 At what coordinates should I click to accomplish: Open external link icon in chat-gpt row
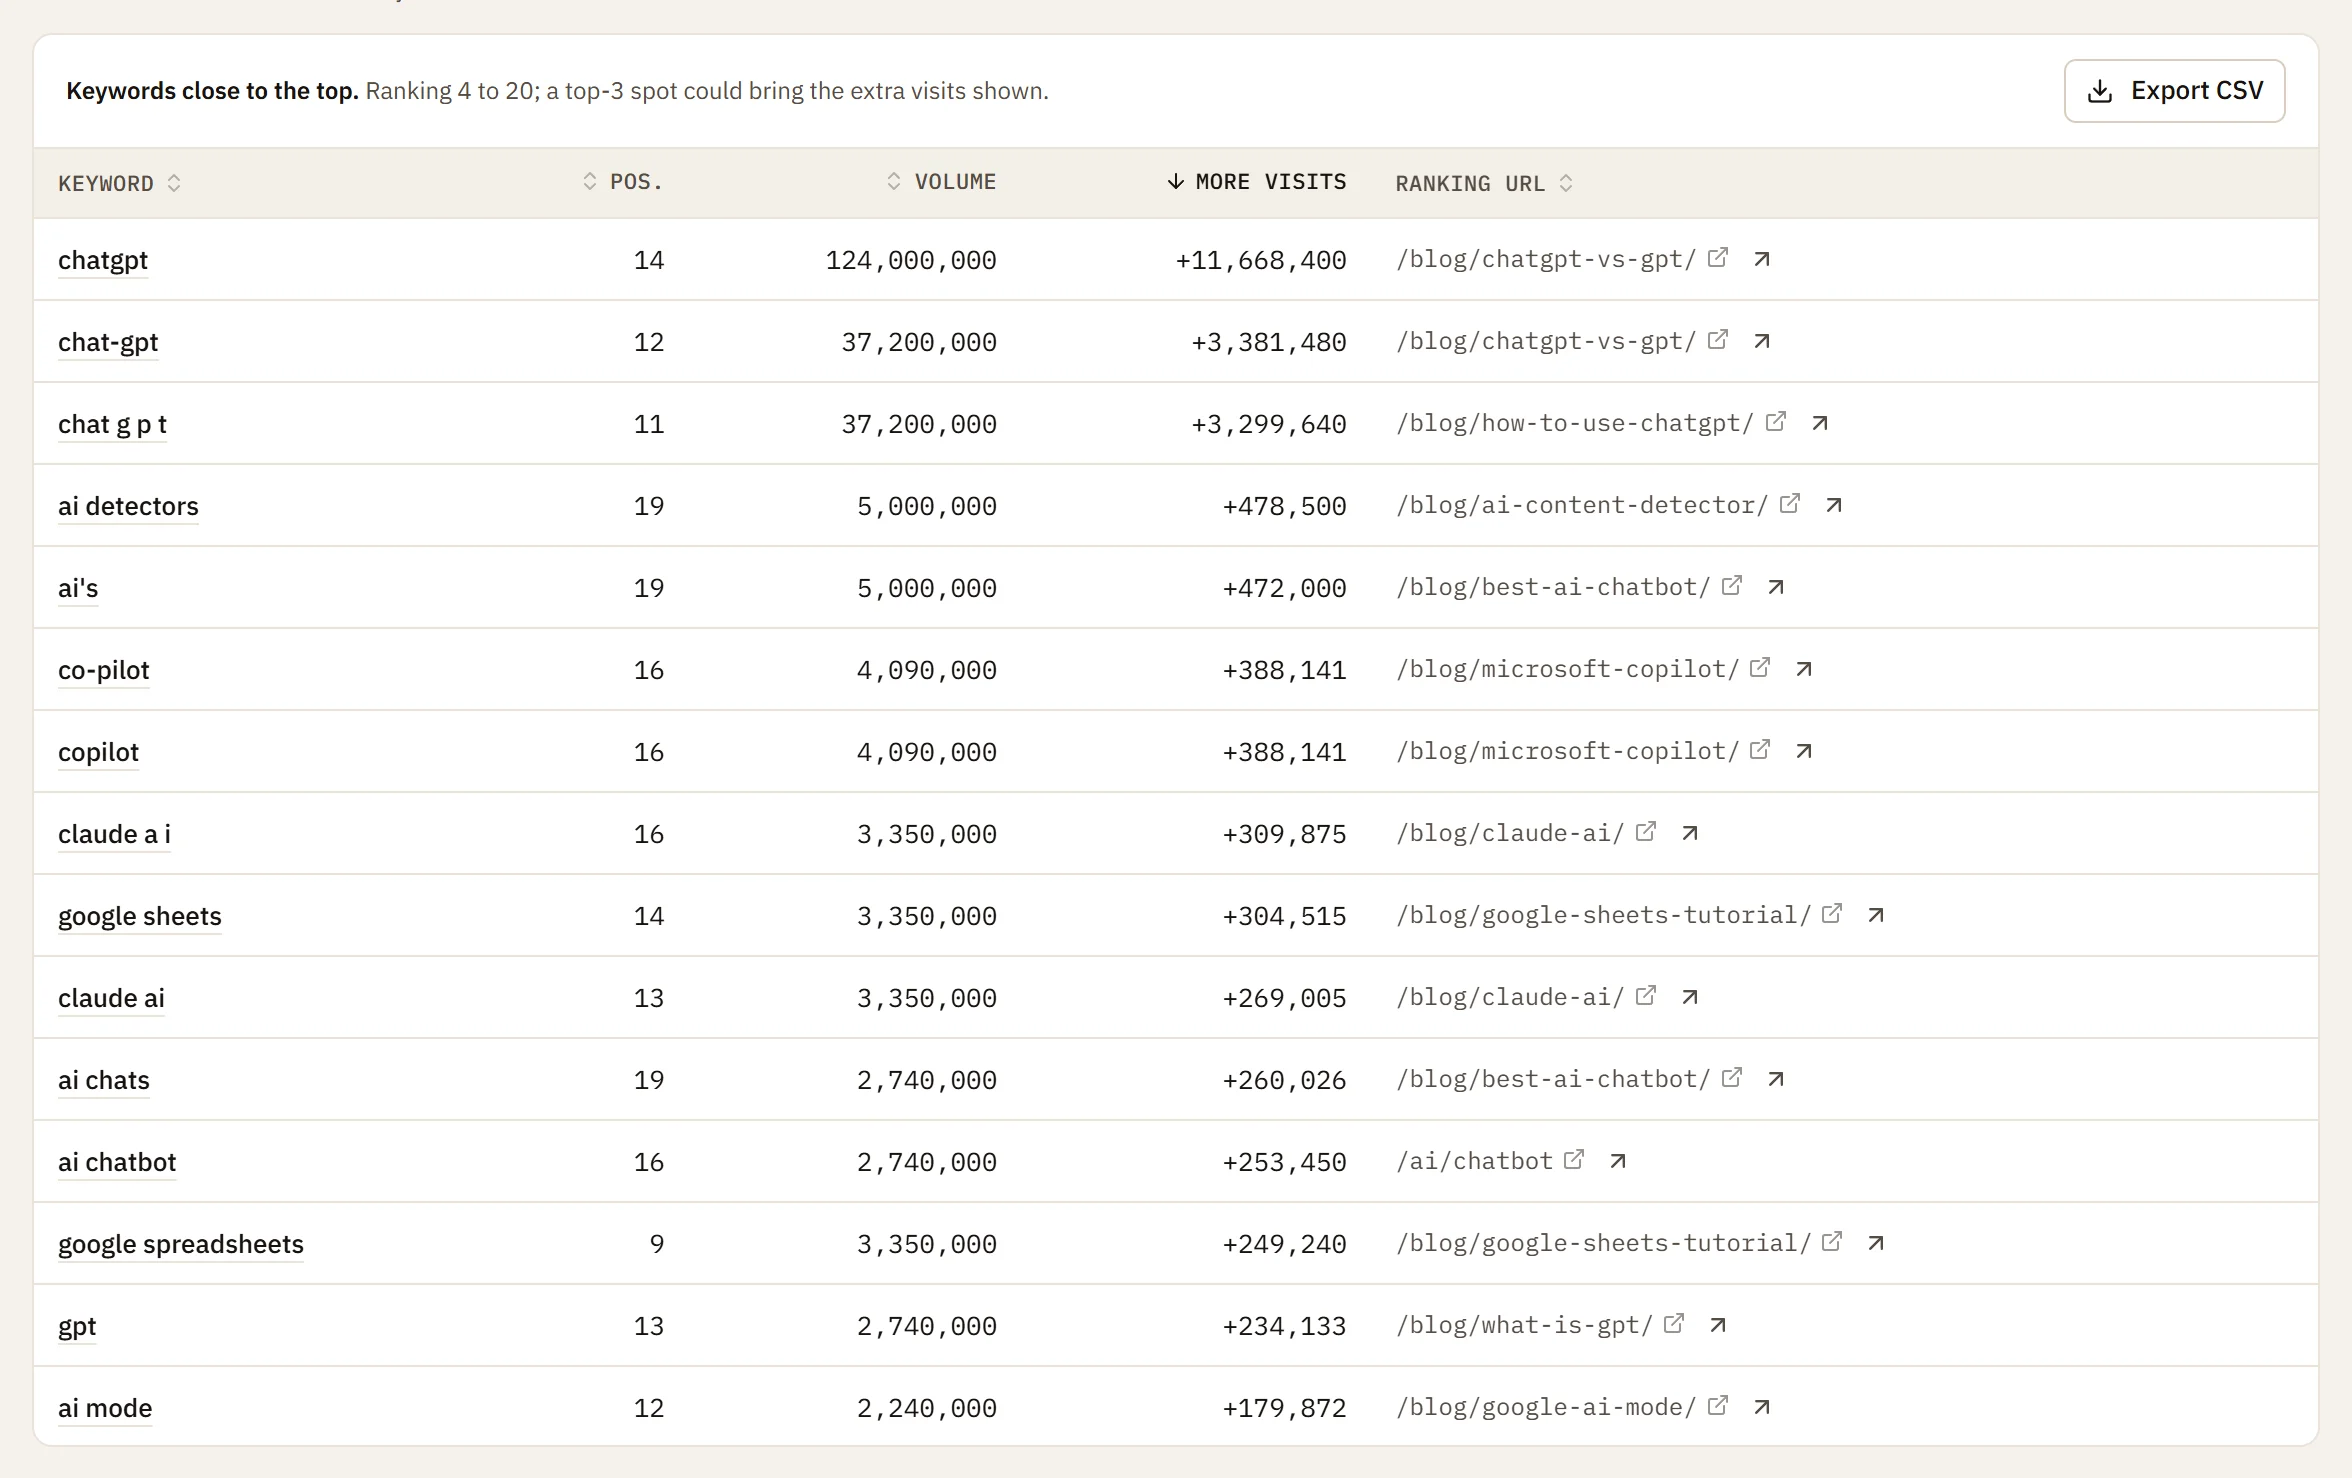tap(1717, 340)
